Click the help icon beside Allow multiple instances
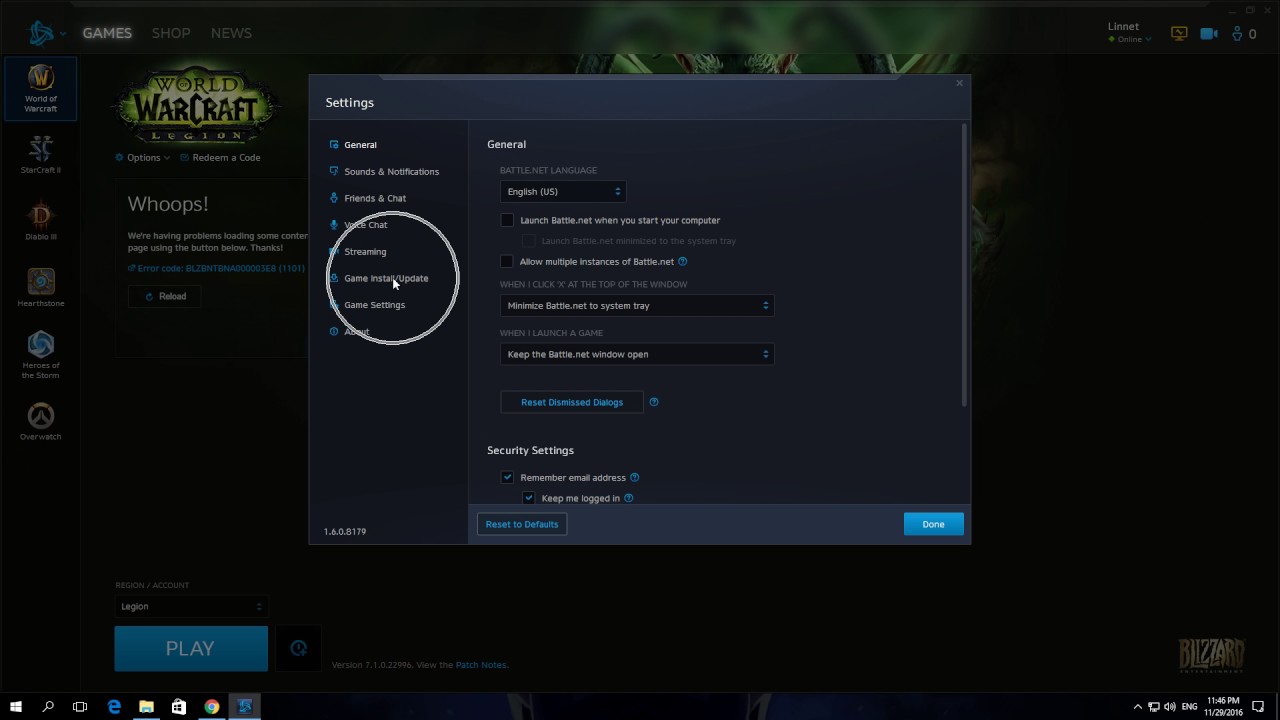 [x=683, y=262]
